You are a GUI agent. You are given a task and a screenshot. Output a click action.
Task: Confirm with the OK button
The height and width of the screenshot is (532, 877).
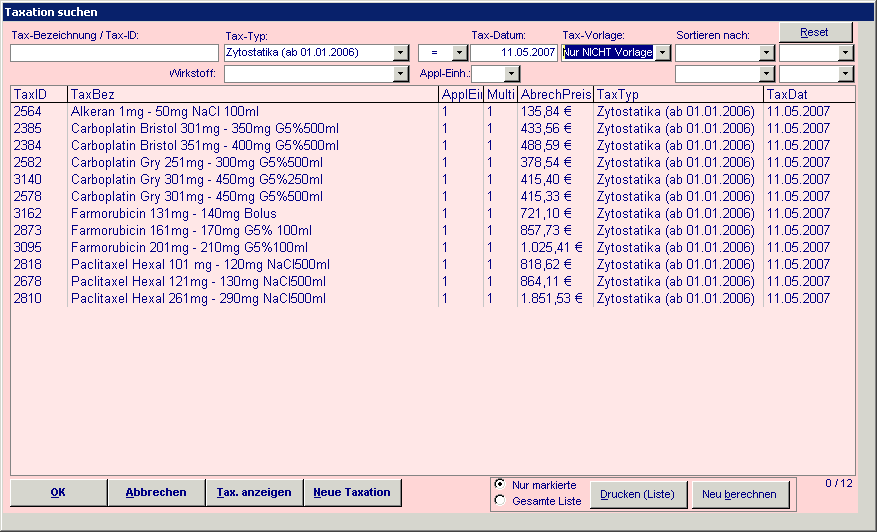click(58, 492)
